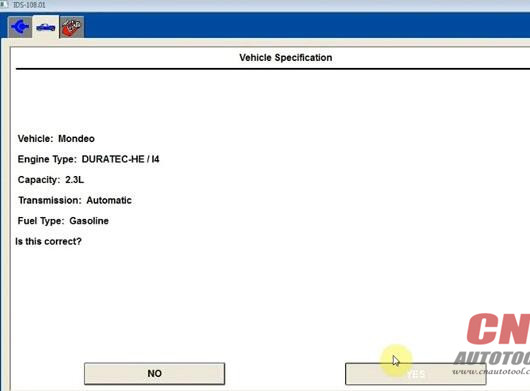Confirm vehicle specification with YES button
Image resolution: width=530 pixels, height=391 pixels.
(x=415, y=374)
